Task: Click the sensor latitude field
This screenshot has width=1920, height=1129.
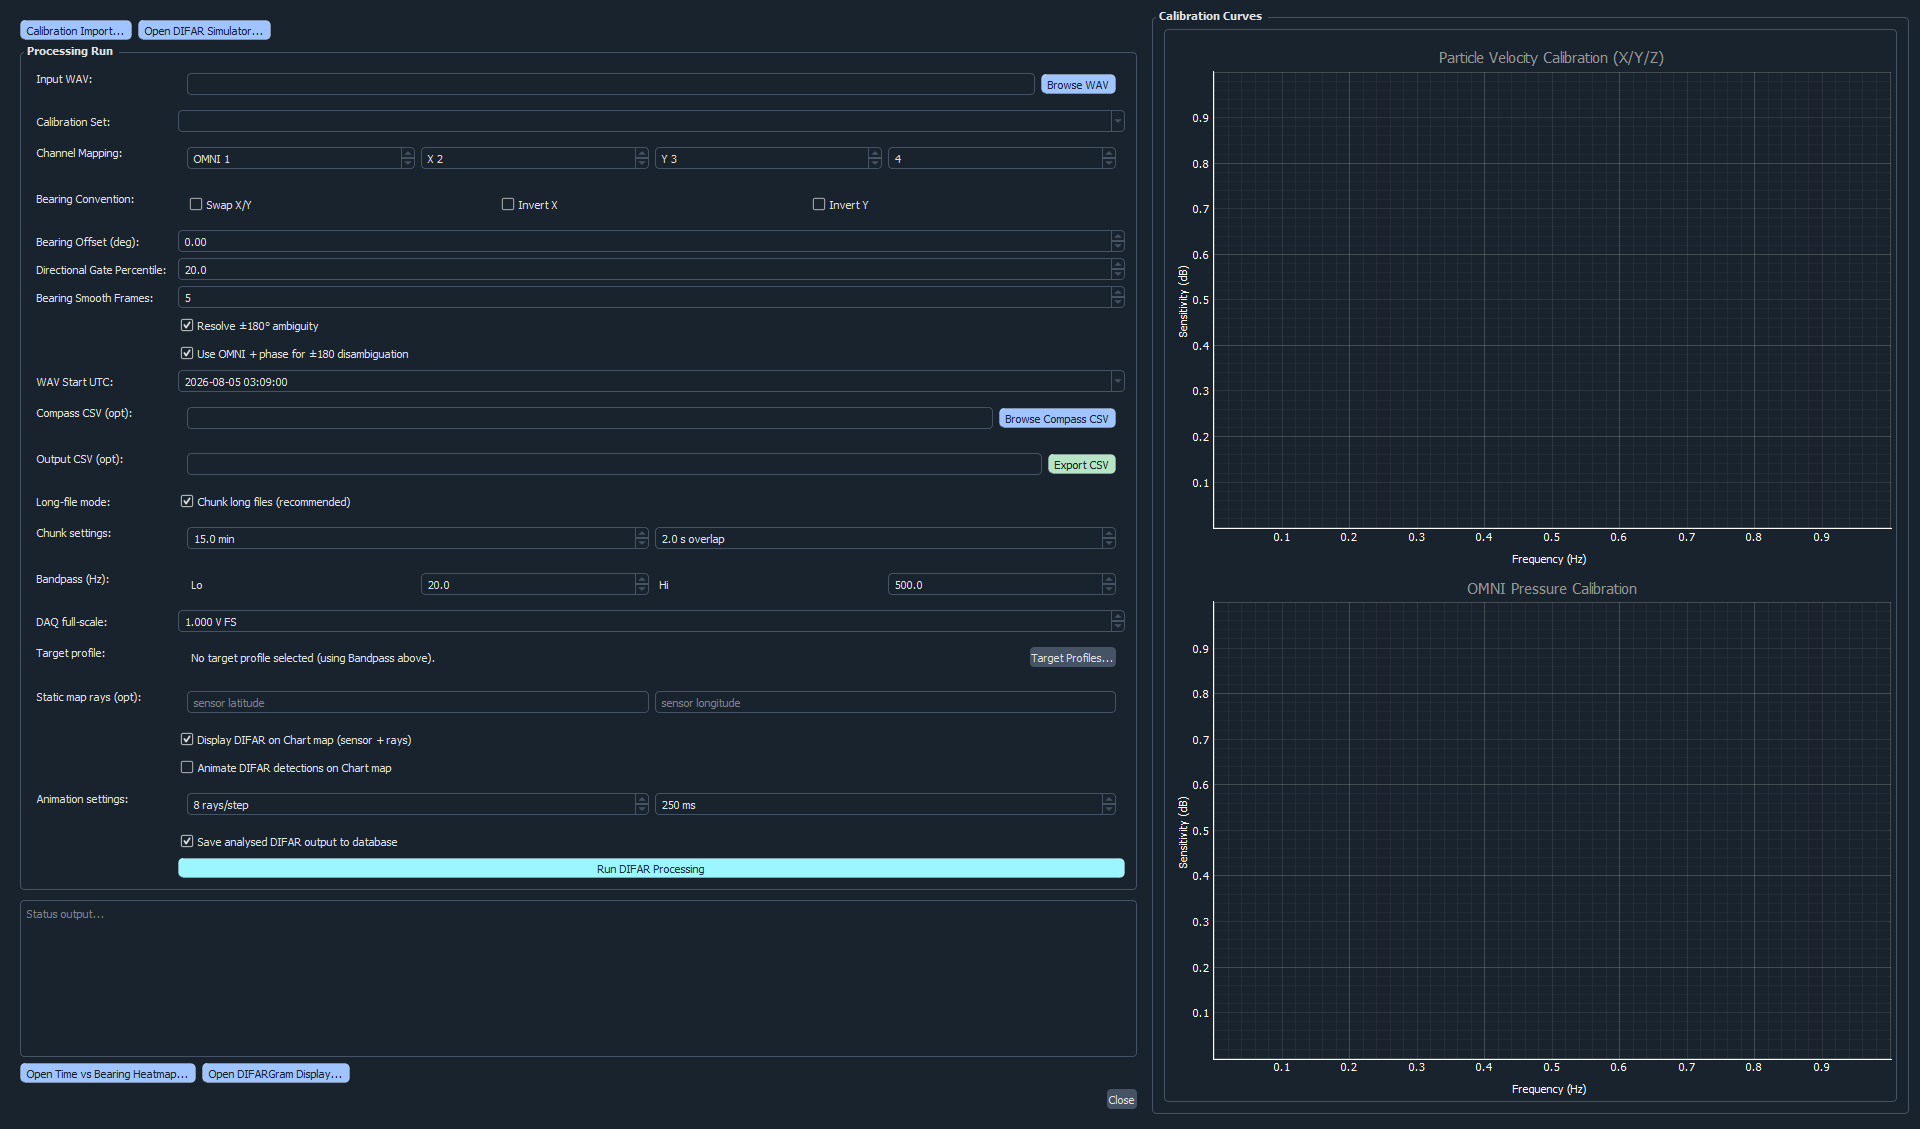Action: click(x=417, y=703)
